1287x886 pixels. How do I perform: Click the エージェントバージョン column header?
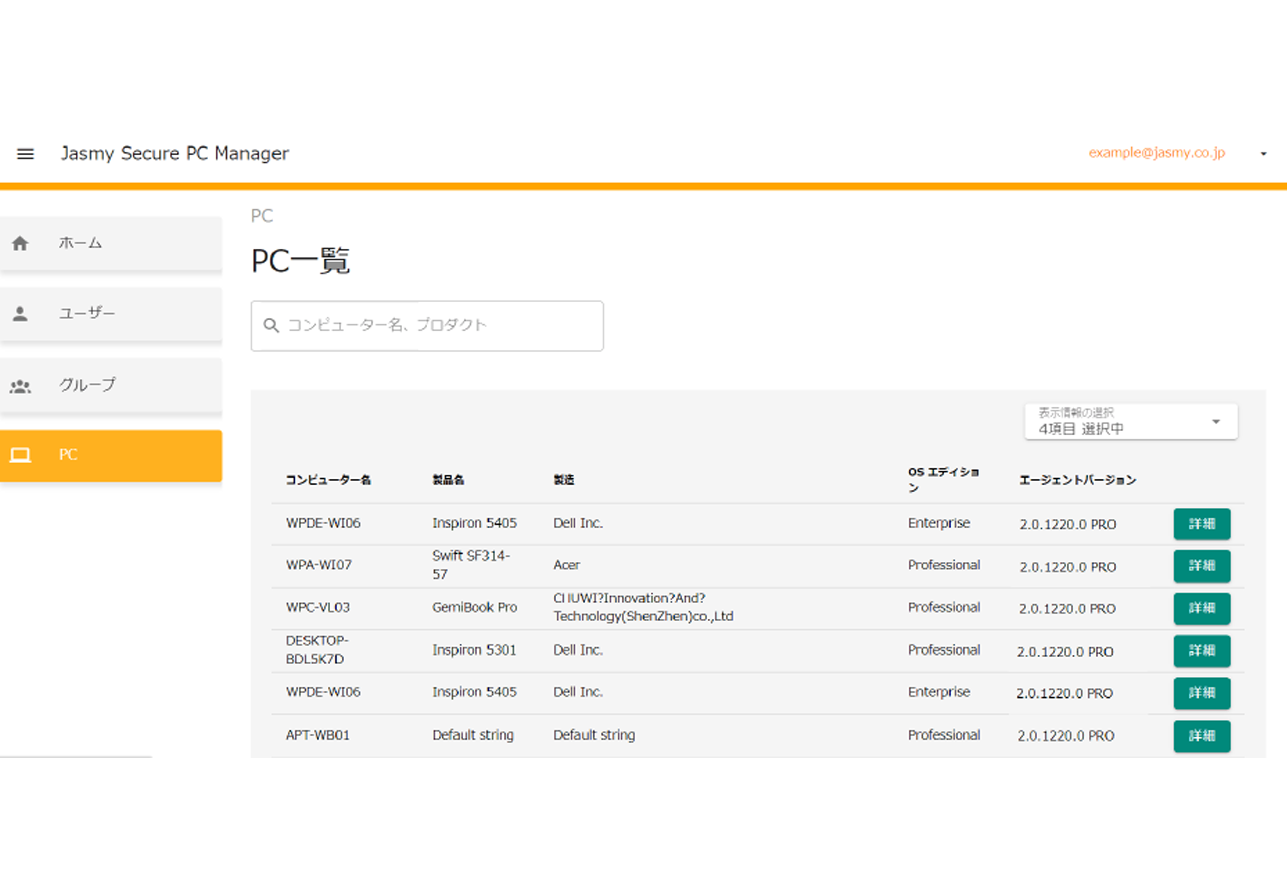[x=1078, y=480]
